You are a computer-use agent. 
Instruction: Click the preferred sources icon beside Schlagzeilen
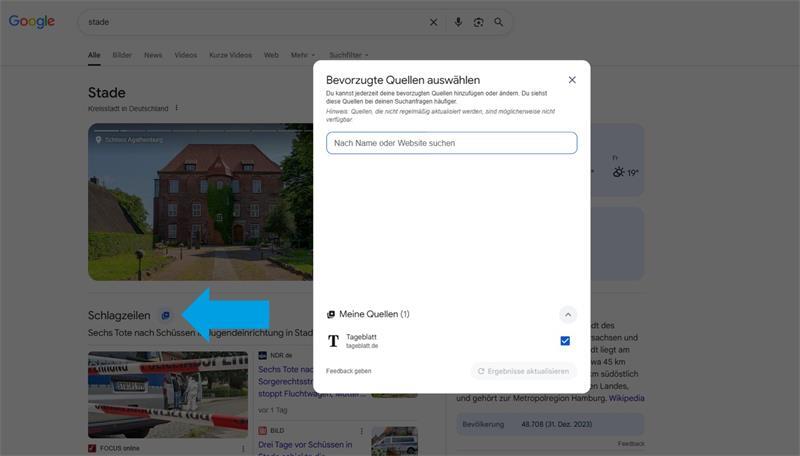pos(165,315)
